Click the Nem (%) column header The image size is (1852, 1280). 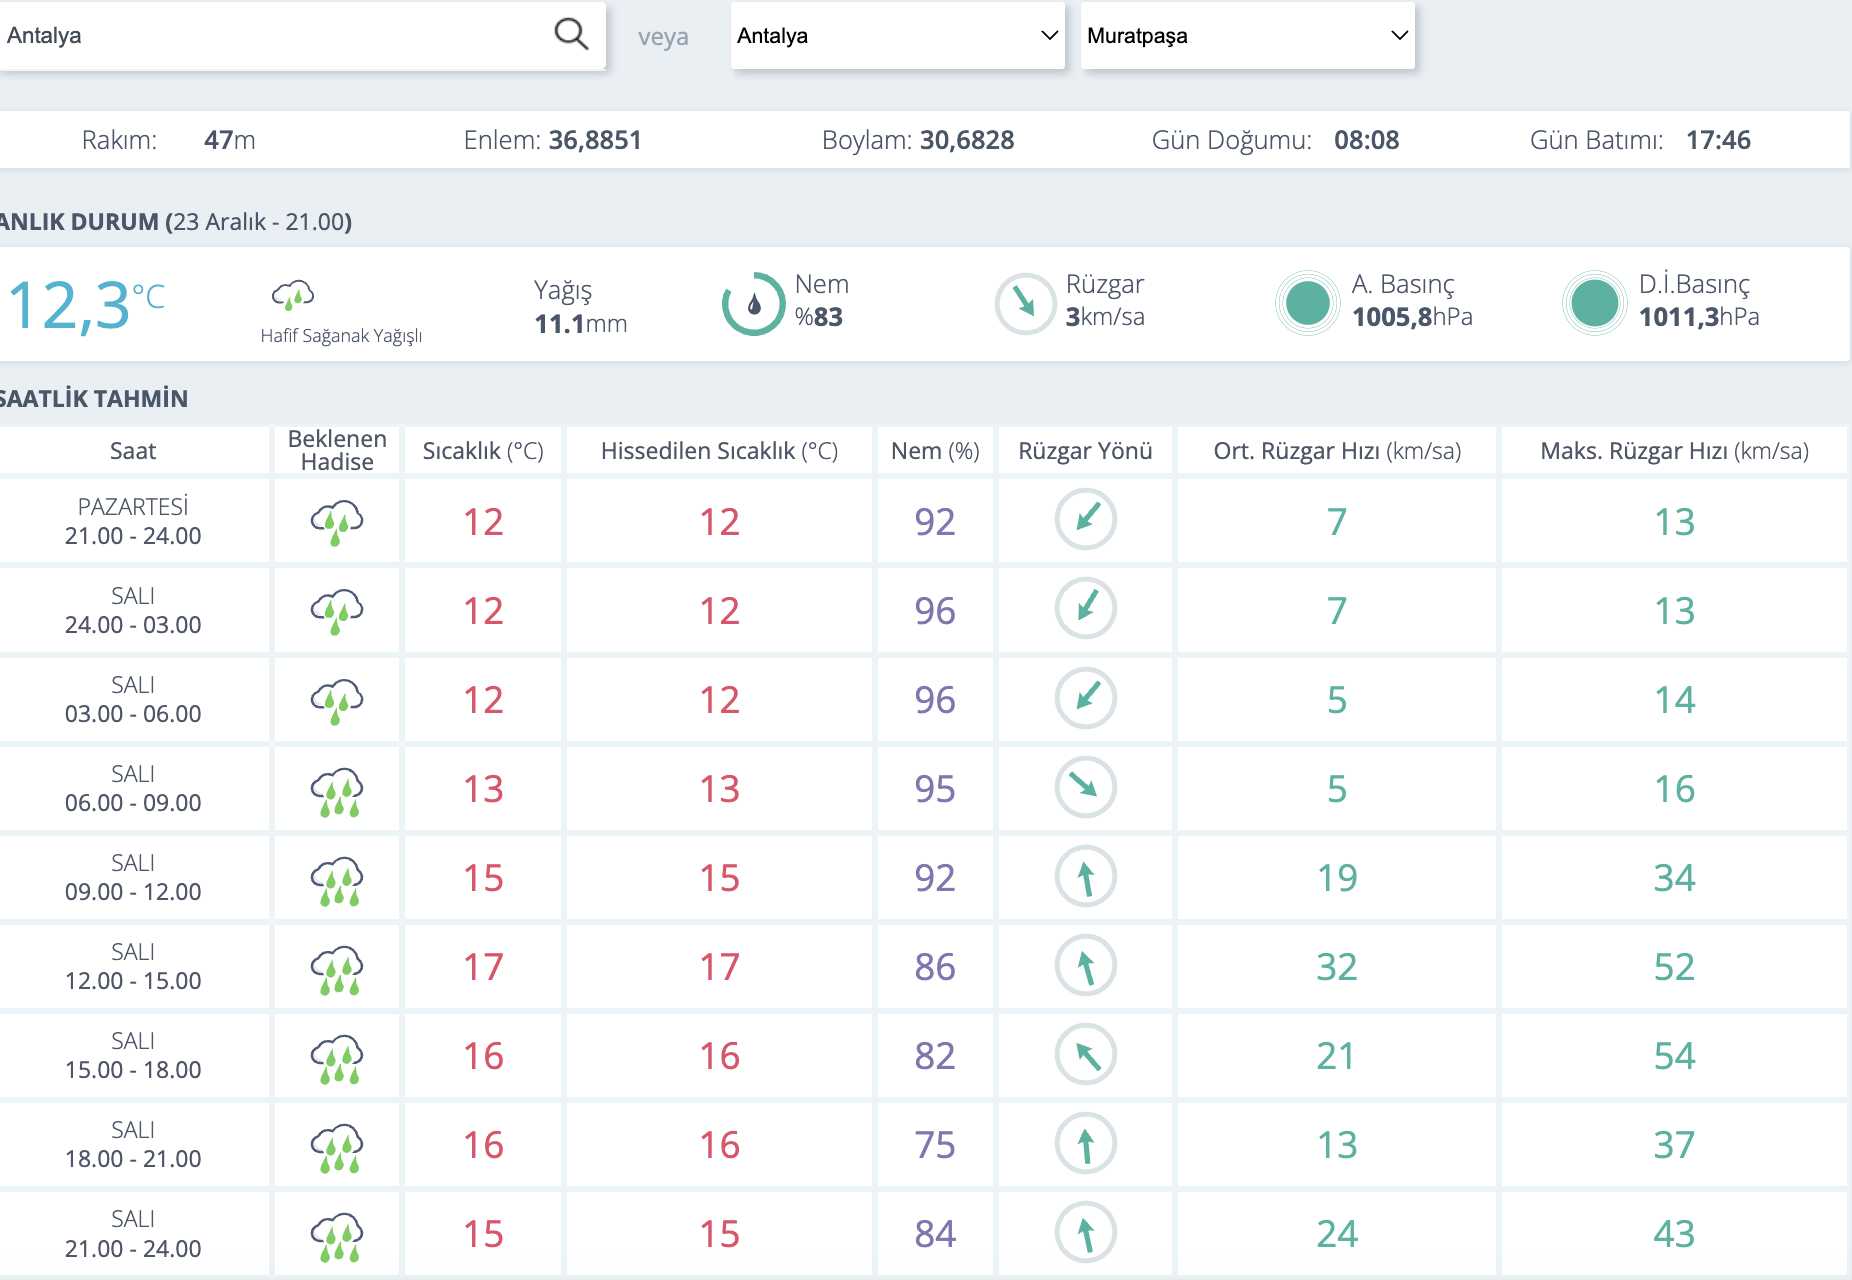click(935, 451)
